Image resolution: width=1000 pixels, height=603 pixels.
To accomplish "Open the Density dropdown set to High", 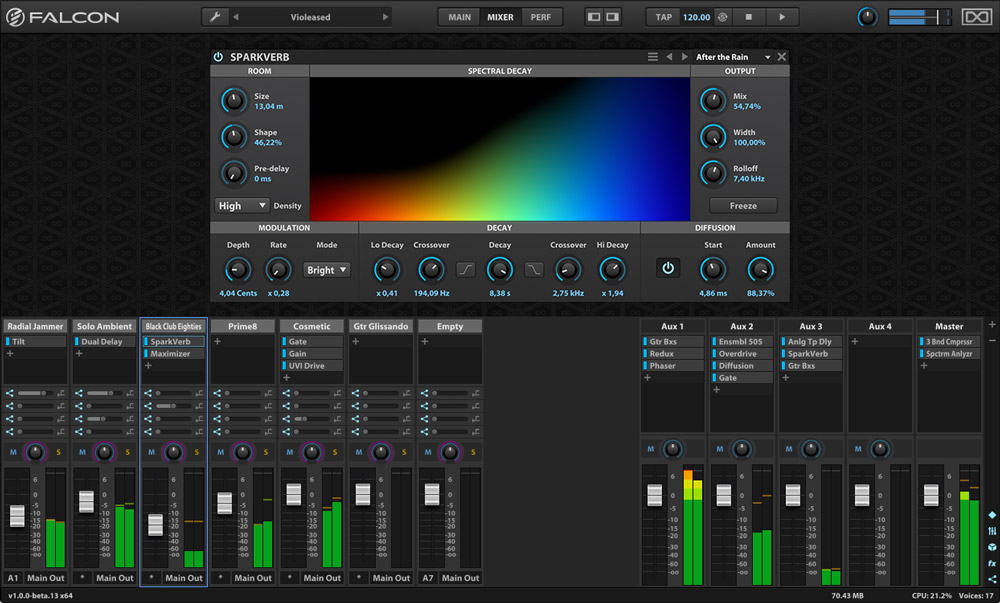I will coord(242,206).
